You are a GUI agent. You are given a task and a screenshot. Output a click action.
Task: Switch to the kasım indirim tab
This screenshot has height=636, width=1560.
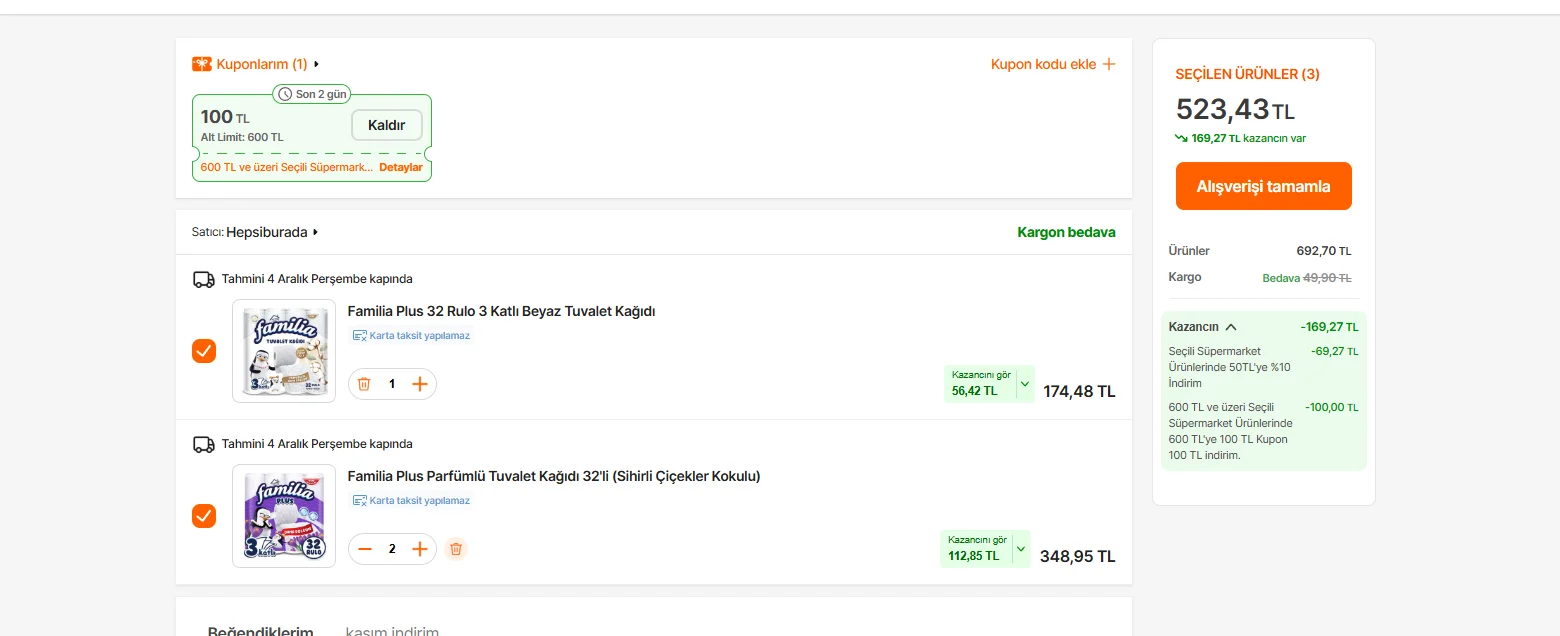392,631
